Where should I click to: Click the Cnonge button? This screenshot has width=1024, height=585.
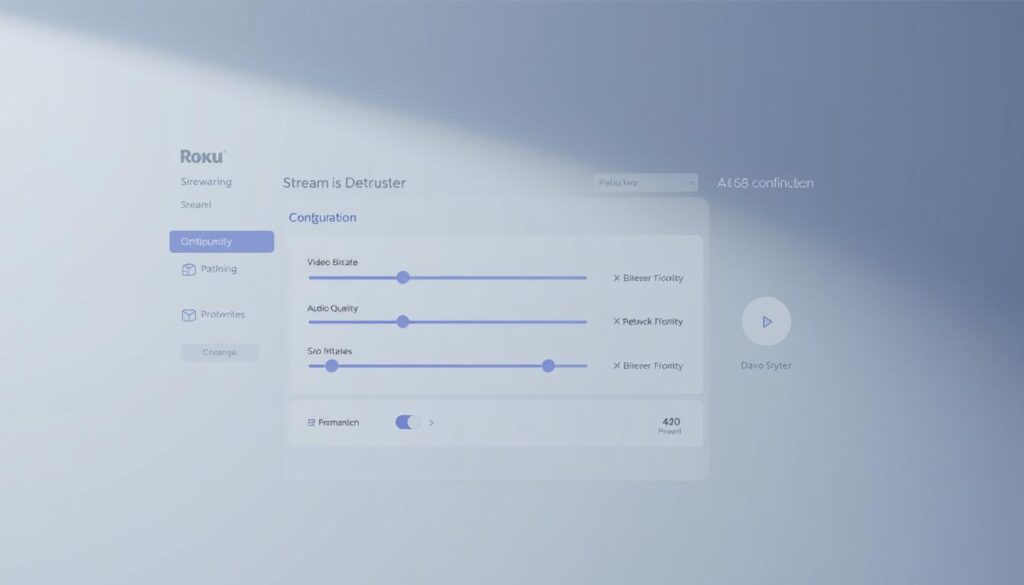coord(219,352)
